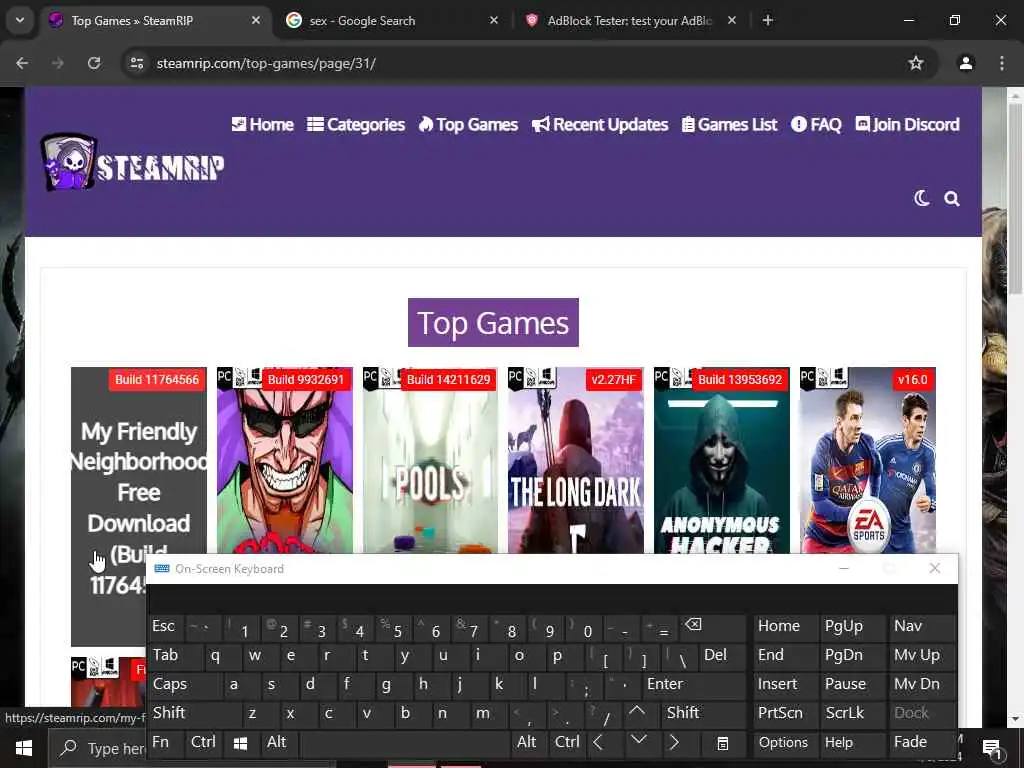Go to Recent Updates
This screenshot has height=768, width=1024.
click(600, 125)
